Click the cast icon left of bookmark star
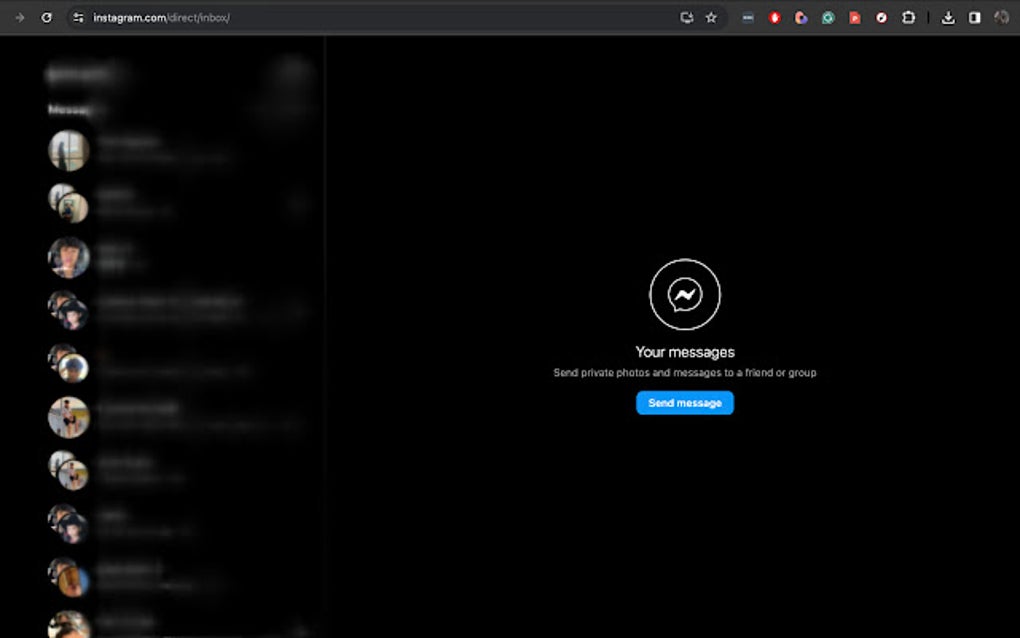Viewport: 1020px width, 638px height. click(x=684, y=17)
